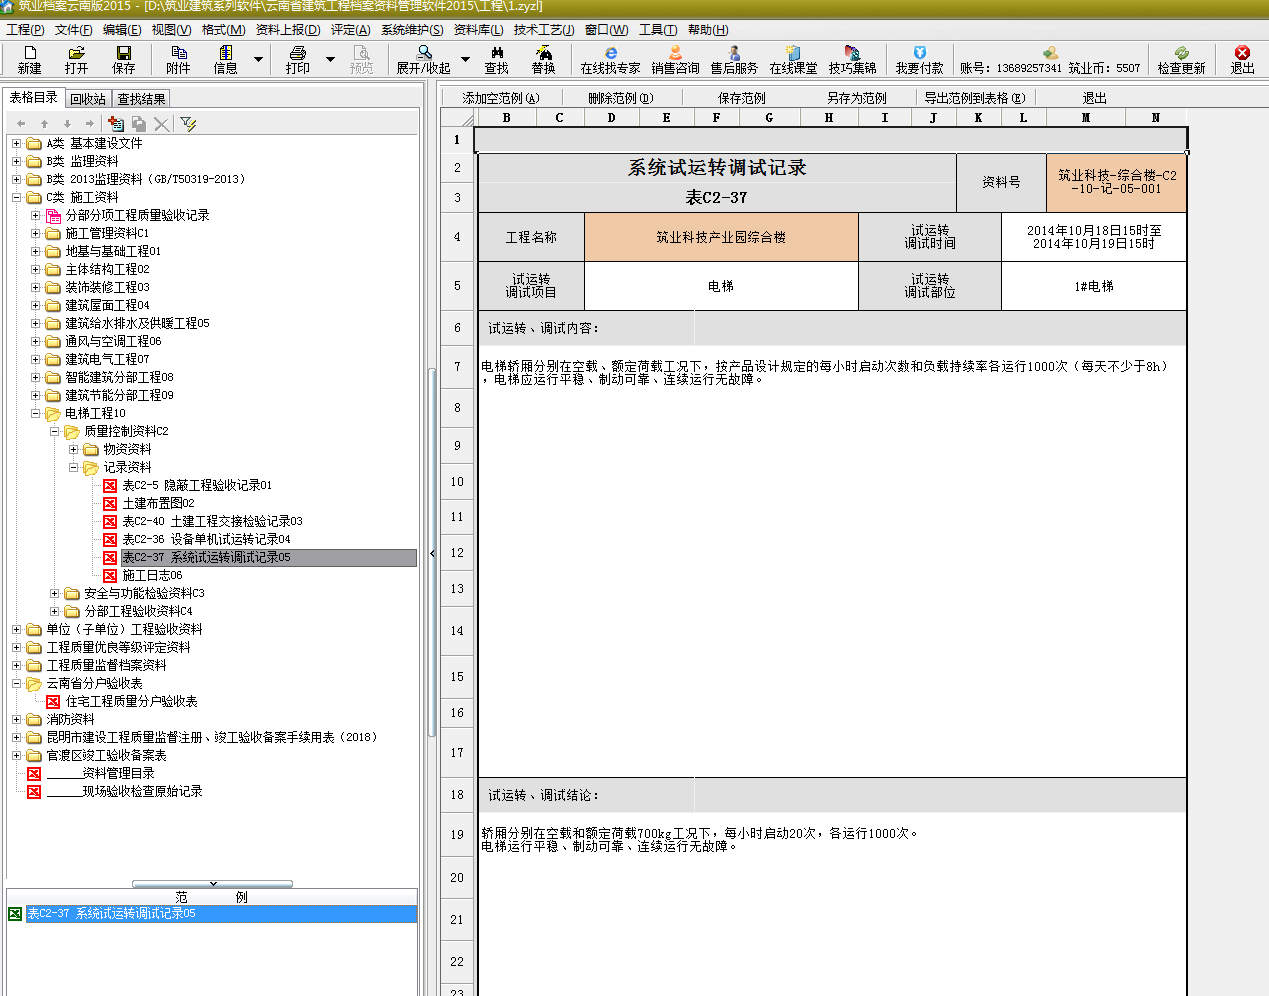Click row header 7 in spreadsheet
This screenshot has width=1269, height=996.
pos(457,367)
